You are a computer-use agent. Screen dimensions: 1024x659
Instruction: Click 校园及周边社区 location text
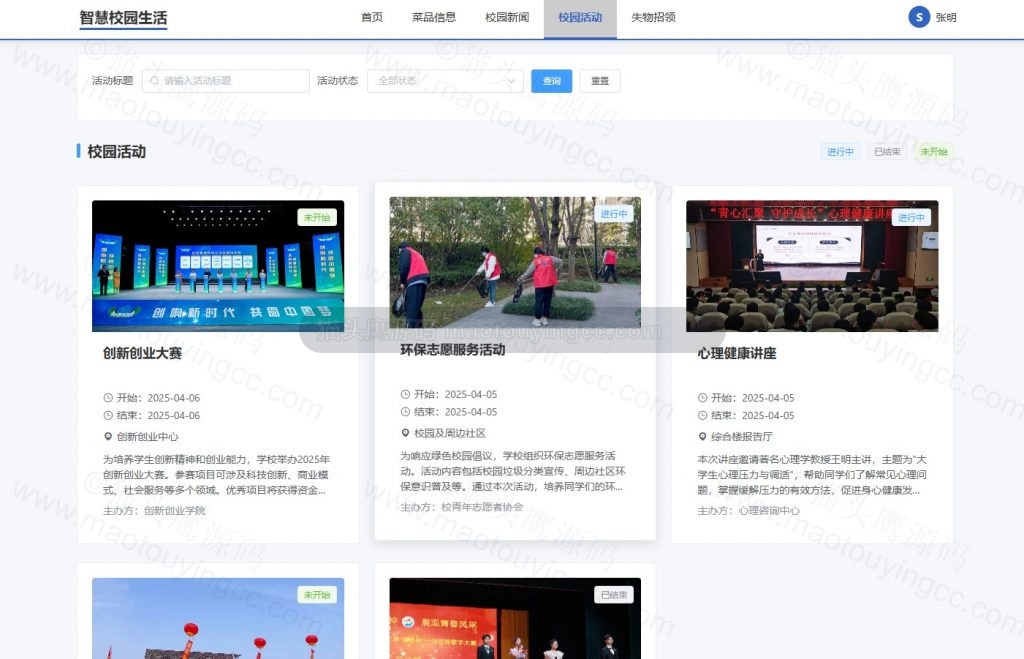pos(450,433)
